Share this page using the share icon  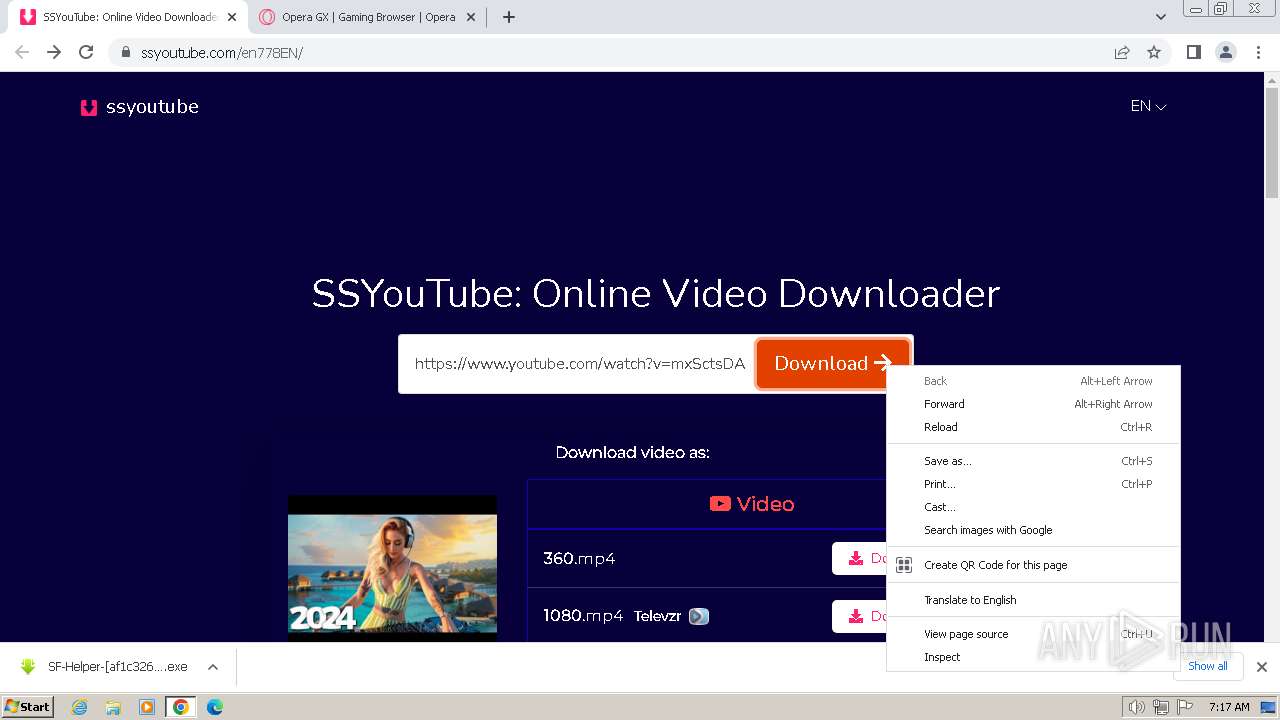tap(1122, 52)
